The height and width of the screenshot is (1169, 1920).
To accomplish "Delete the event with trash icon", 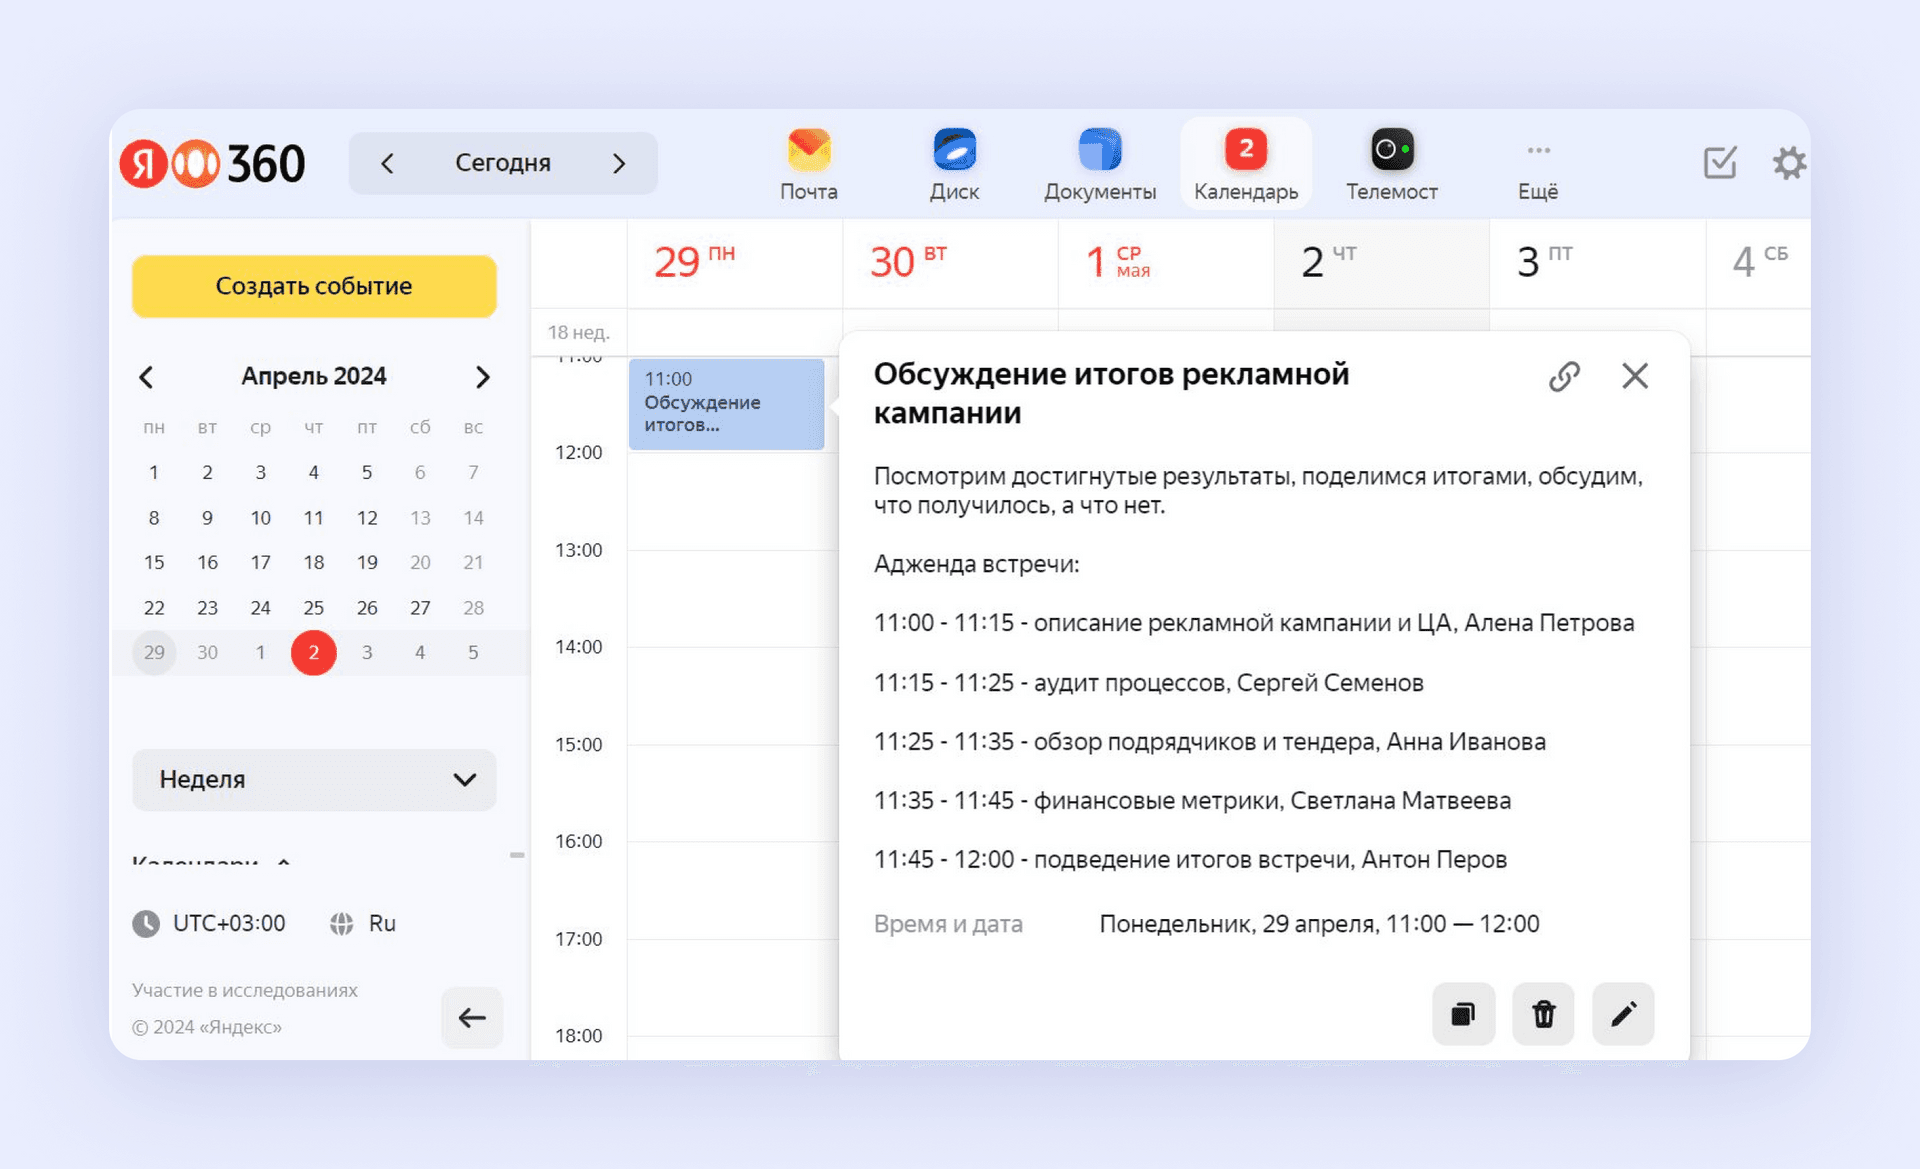I will click(1543, 1014).
